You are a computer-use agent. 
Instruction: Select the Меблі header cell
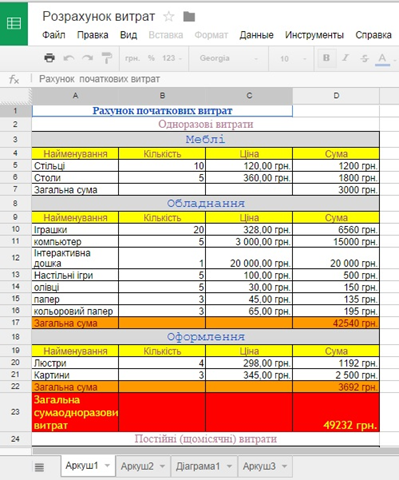[x=206, y=139]
